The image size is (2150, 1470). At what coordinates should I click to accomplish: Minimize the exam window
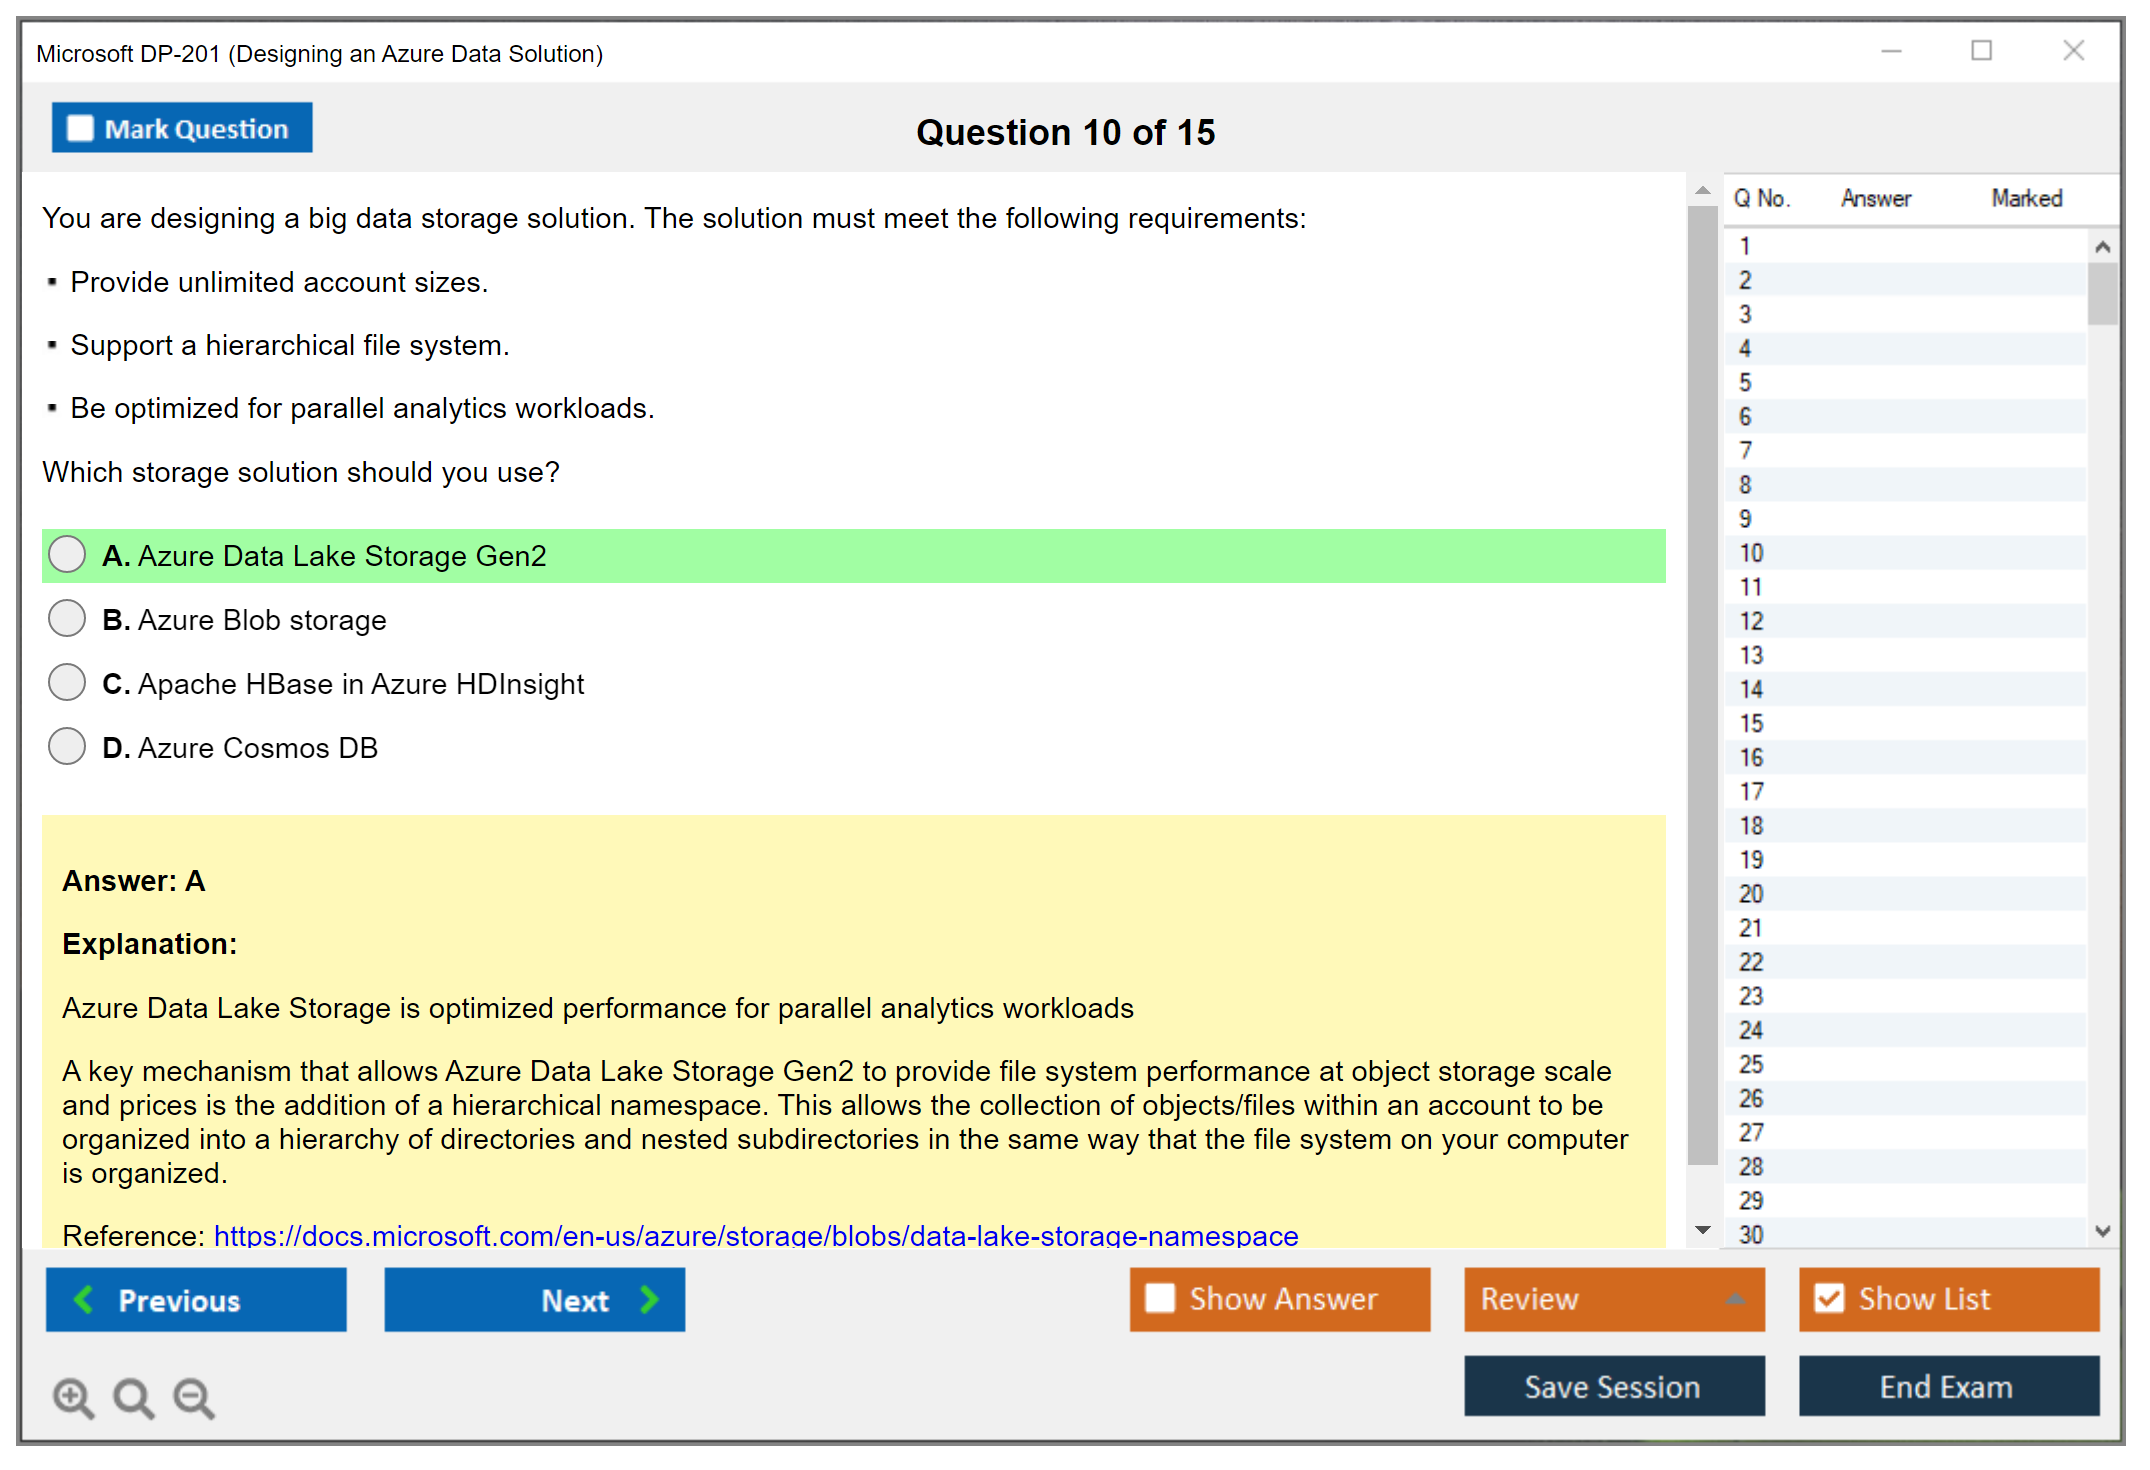1891,51
